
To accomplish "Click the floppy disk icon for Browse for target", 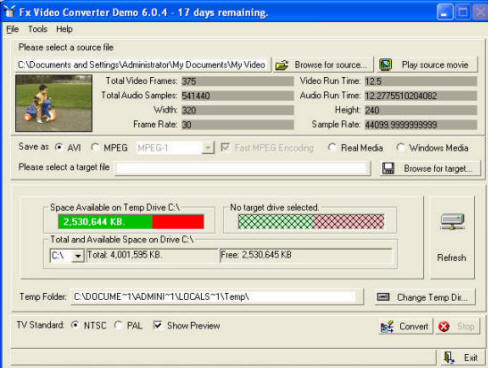I will click(x=388, y=168).
